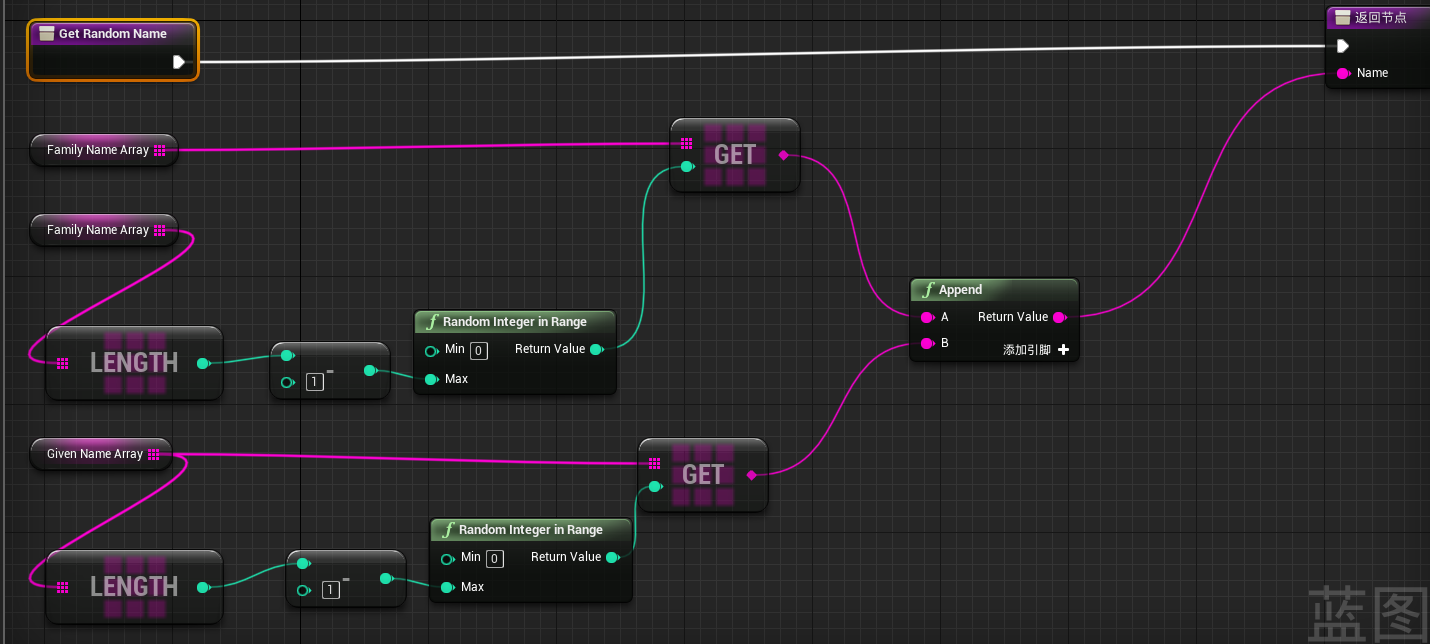The image size is (1430, 644).
Task: Click the purple grid icon on the 返回节点 header
Action: click(x=1345, y=17)
